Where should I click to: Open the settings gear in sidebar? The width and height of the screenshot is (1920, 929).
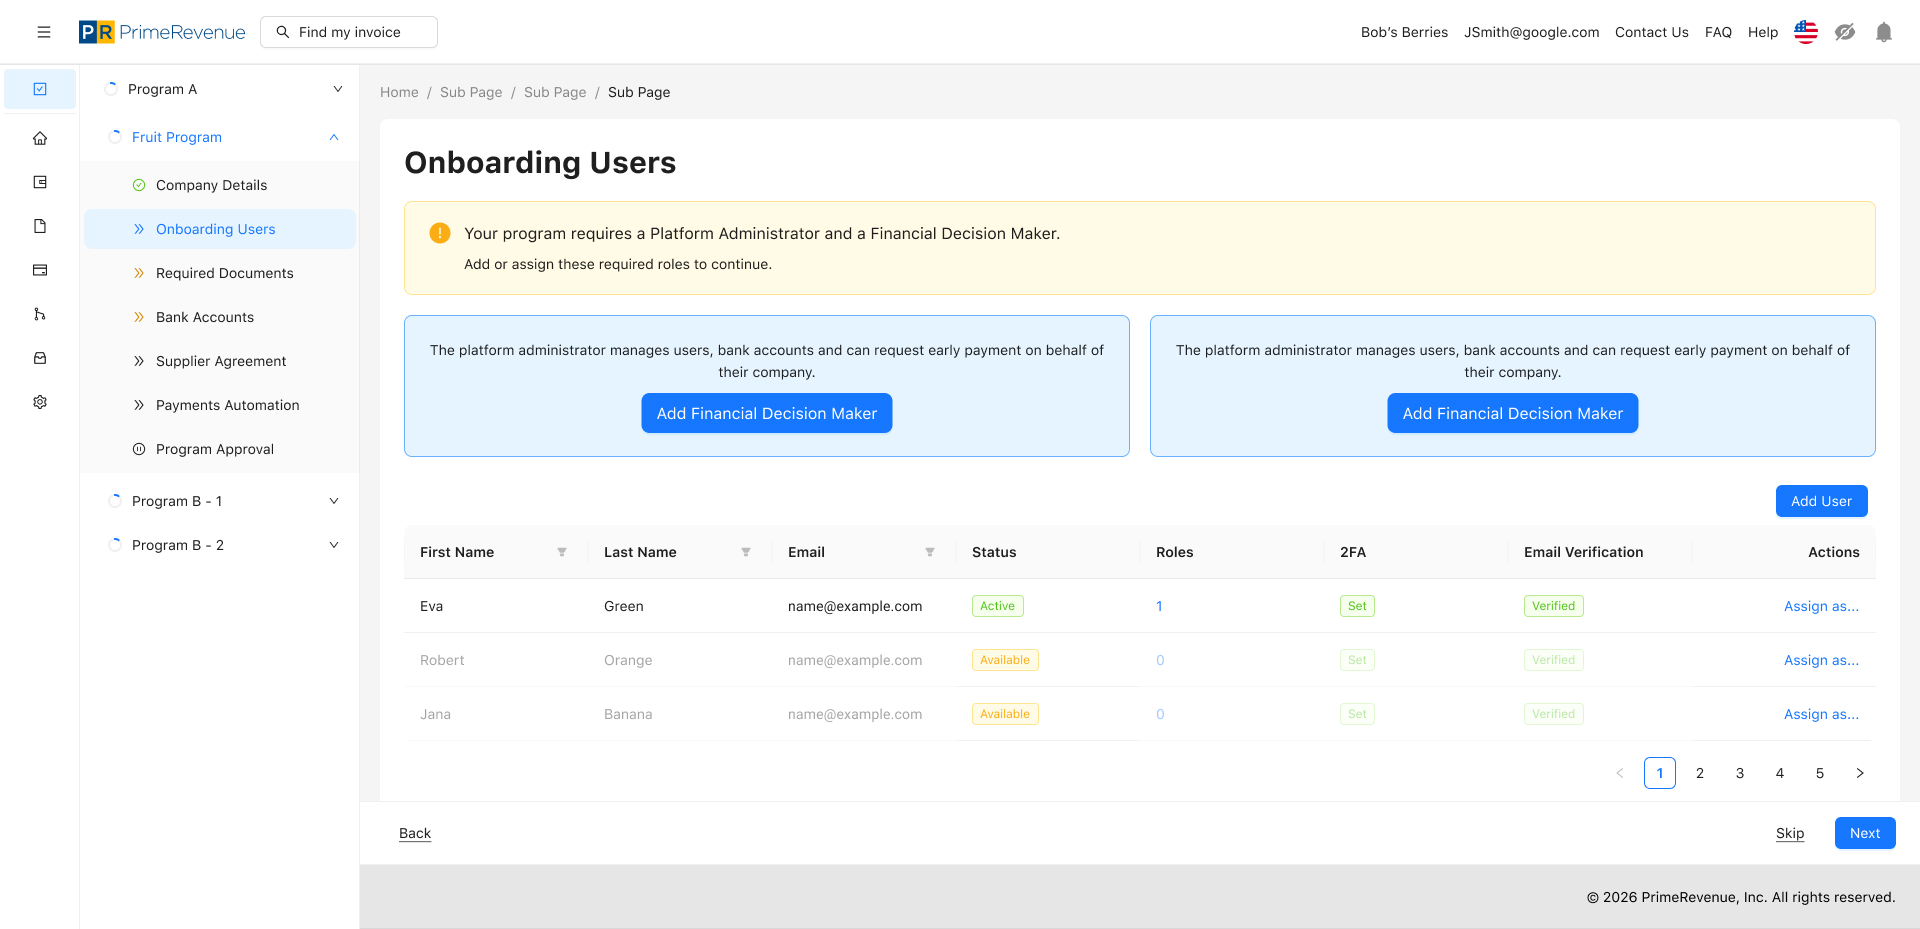click(40, 402)
